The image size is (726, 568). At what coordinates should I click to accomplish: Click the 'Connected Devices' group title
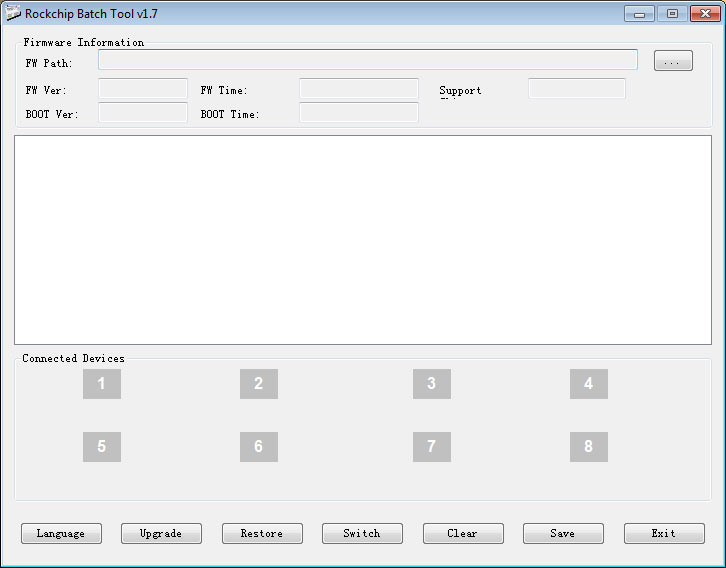click(74, 358)
